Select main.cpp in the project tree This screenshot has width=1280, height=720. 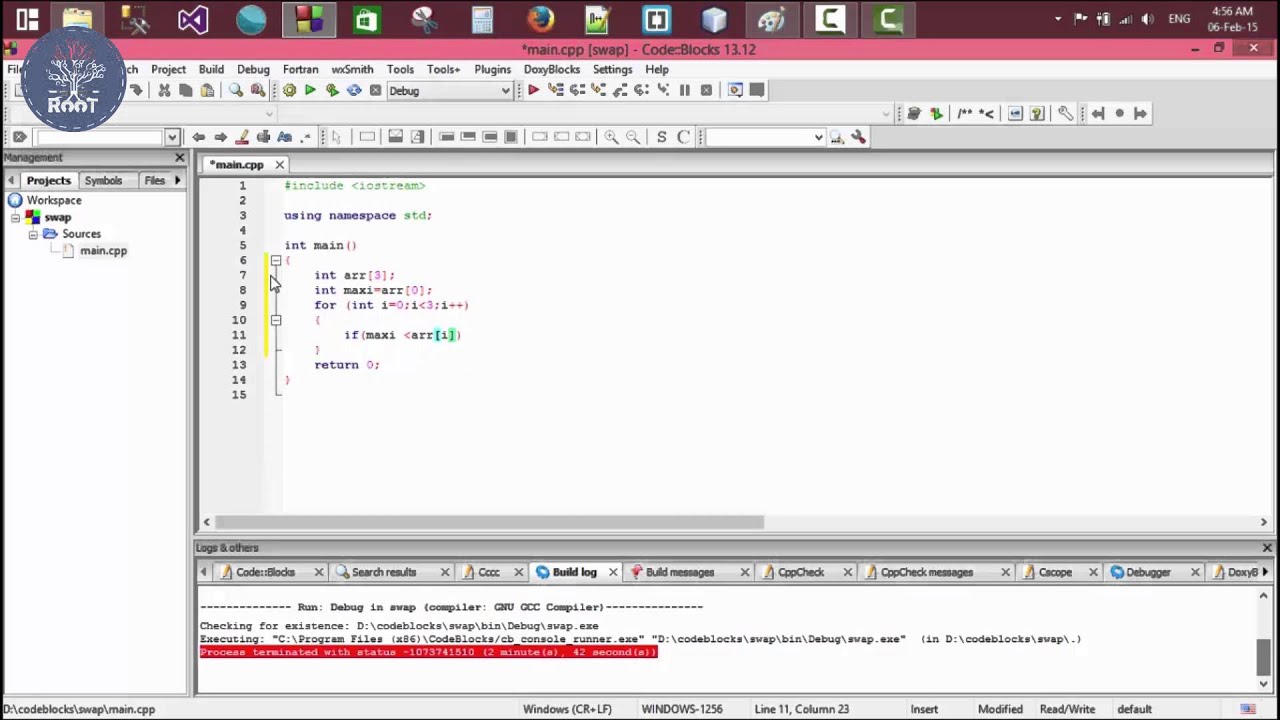tap(103, 251)
